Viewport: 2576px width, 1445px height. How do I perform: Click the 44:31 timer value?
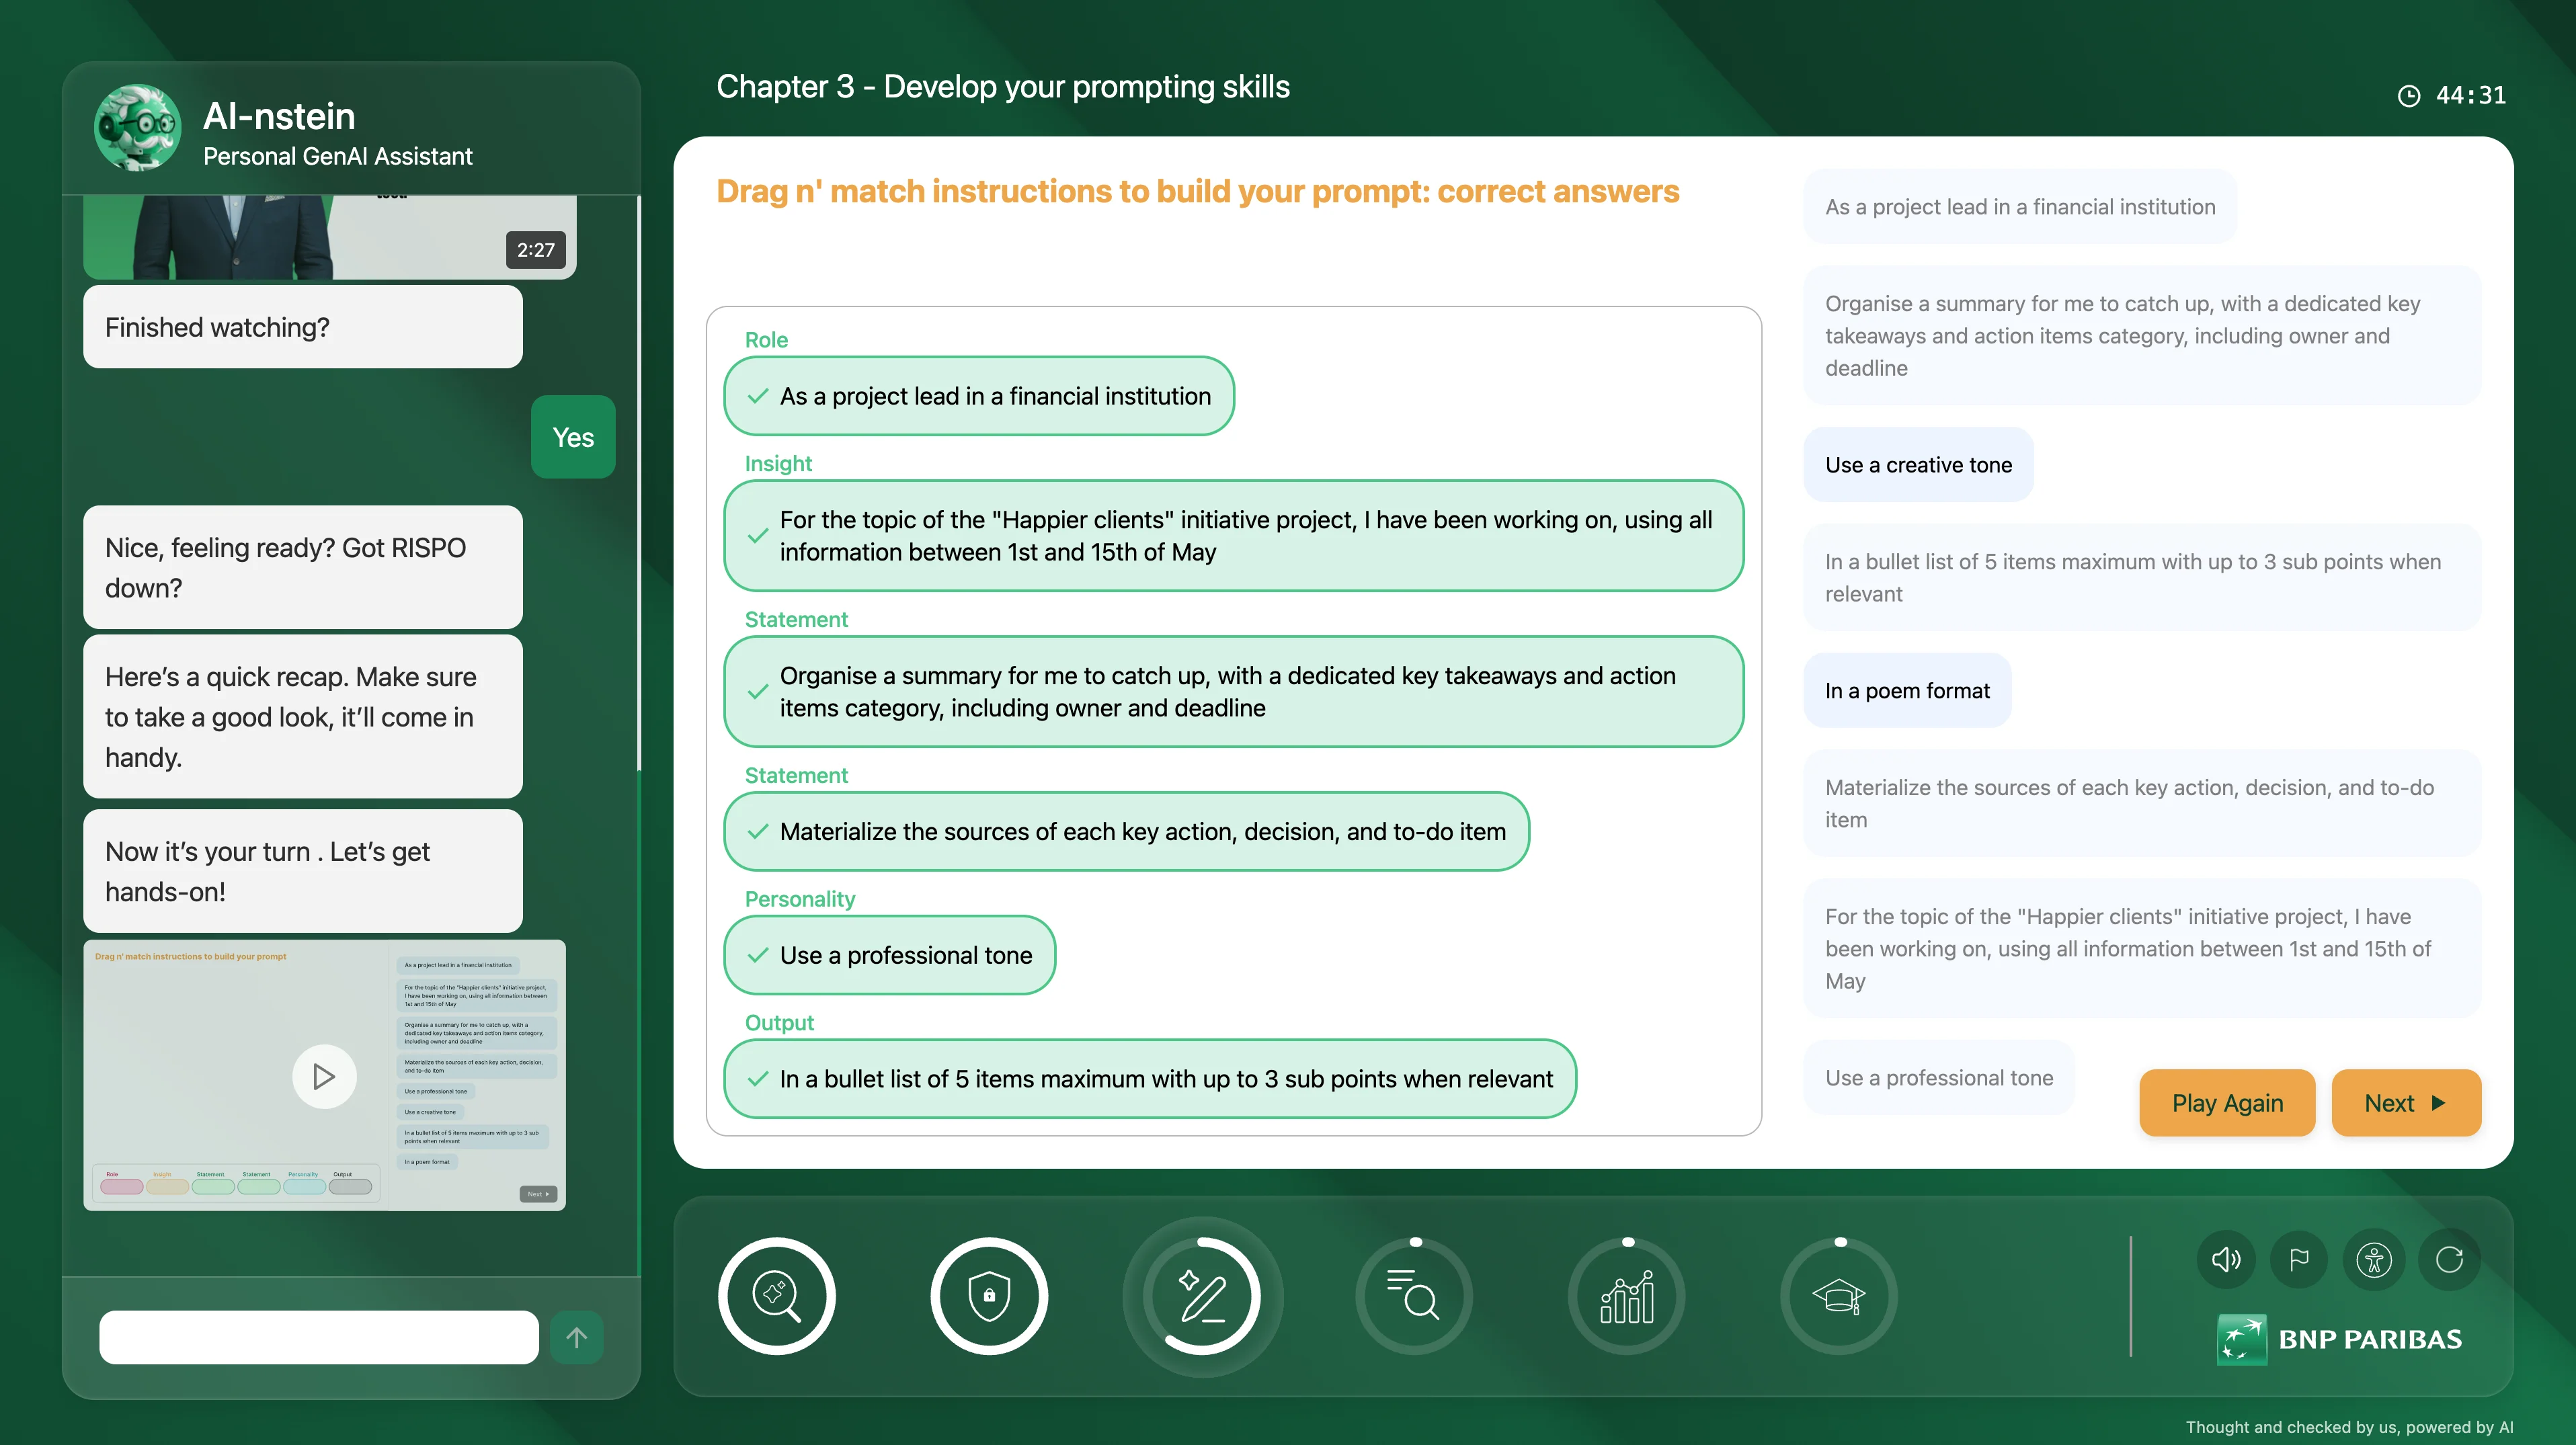click(x=2471, y=96)
